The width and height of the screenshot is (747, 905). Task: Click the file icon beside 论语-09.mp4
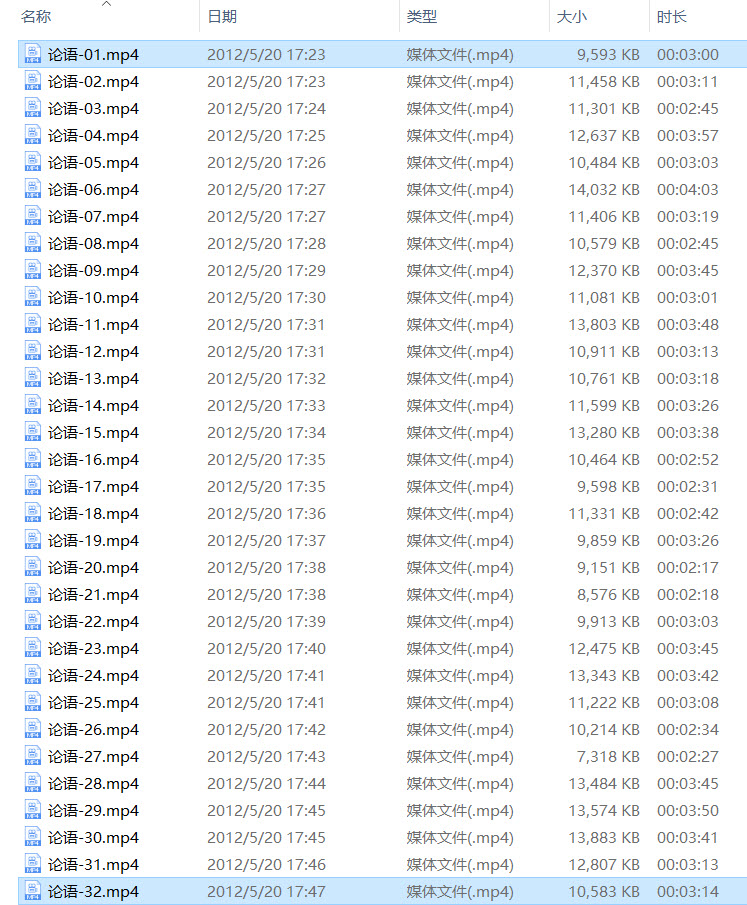33,270
